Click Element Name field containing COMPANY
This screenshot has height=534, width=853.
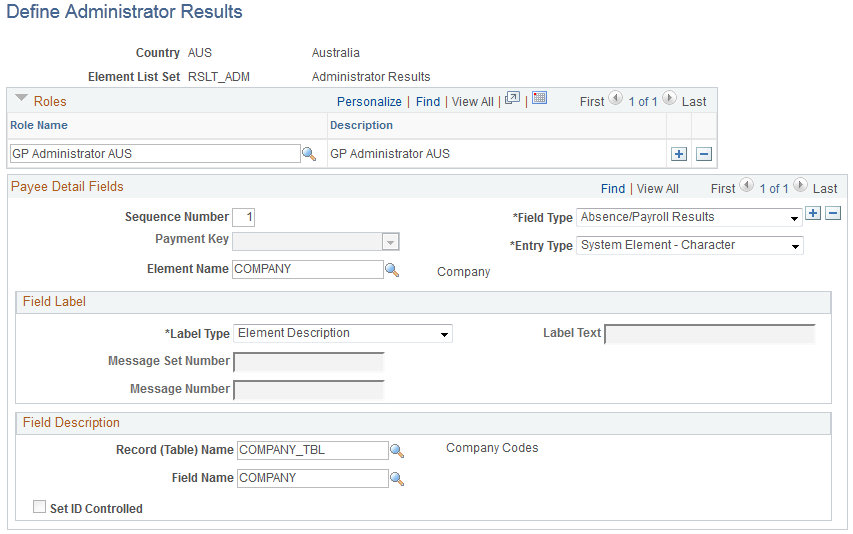pos(307,269)
